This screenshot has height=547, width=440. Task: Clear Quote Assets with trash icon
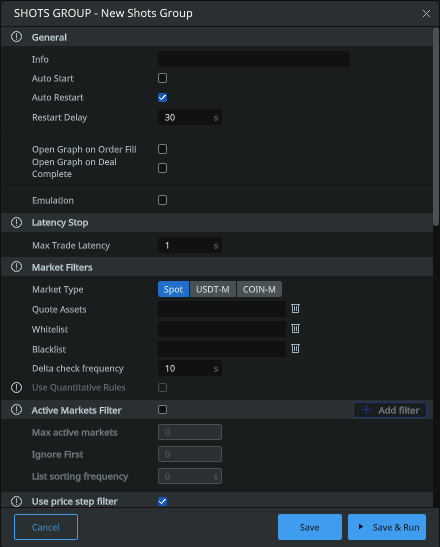(x=296, y=308)
